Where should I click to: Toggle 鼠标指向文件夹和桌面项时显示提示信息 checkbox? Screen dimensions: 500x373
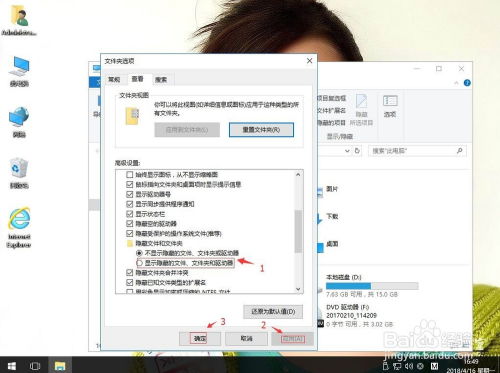130,184
